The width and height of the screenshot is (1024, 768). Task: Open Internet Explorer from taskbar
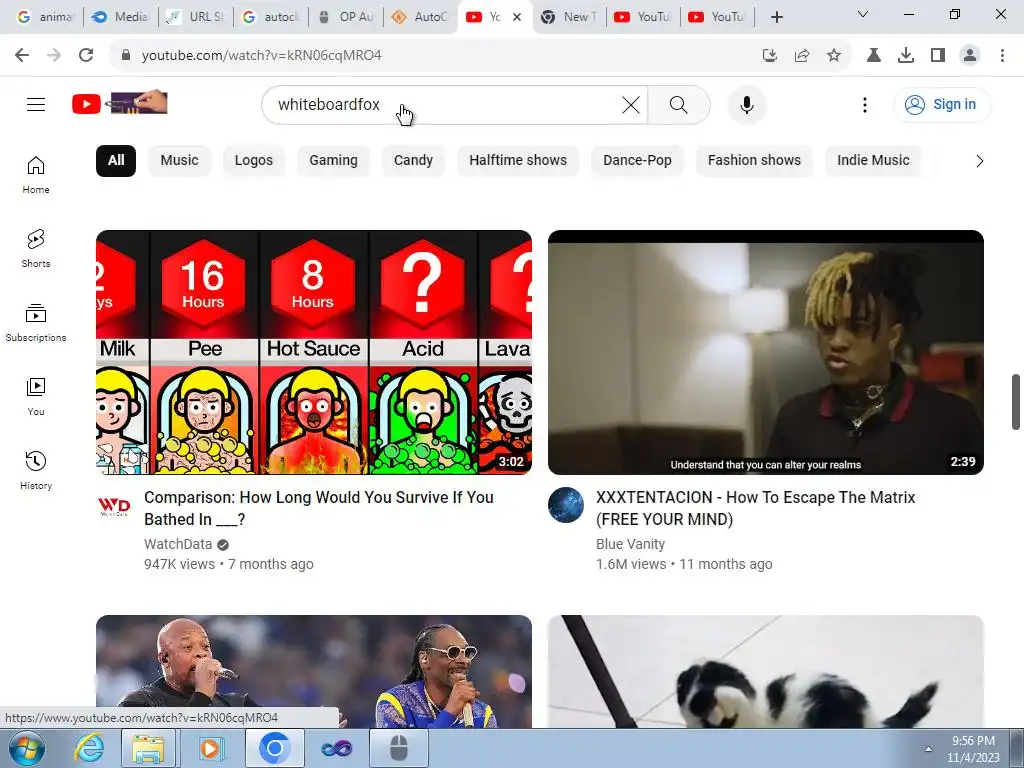(x=89, y=748)
